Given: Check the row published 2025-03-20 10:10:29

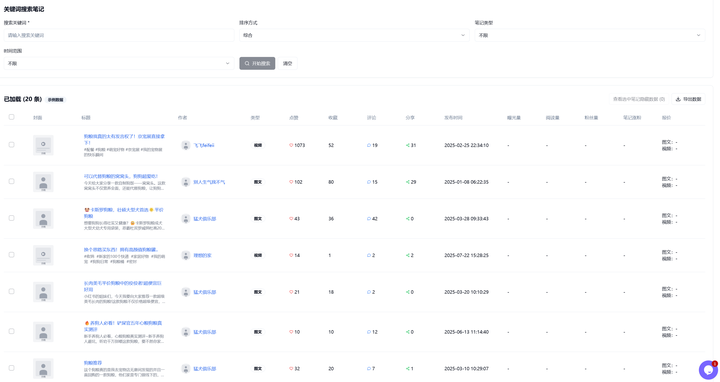Looking at the screenshot, I should 11,292.
